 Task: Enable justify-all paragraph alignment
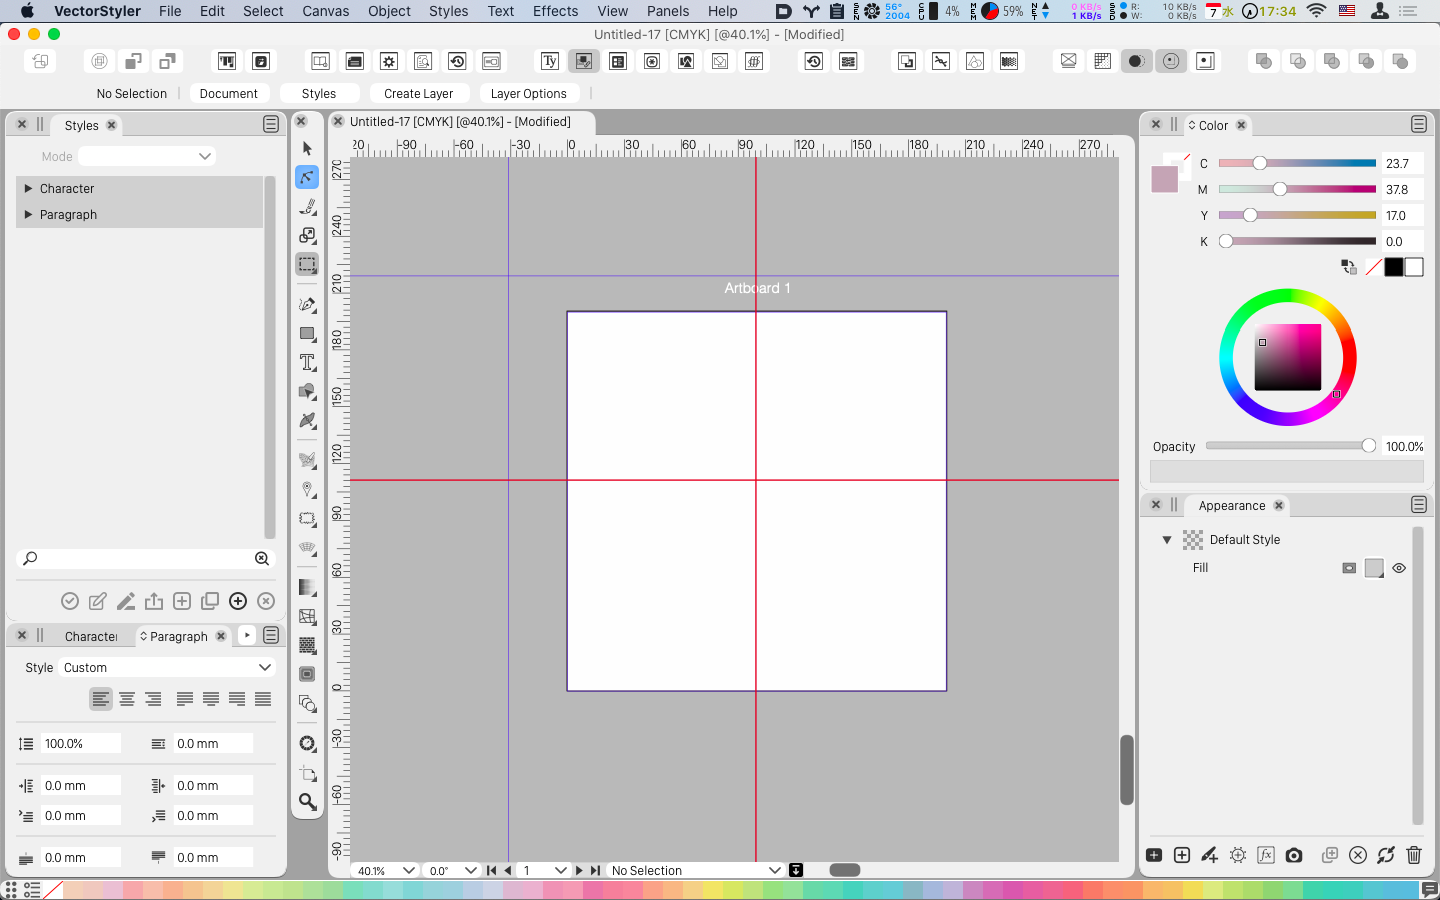(263, 699)
